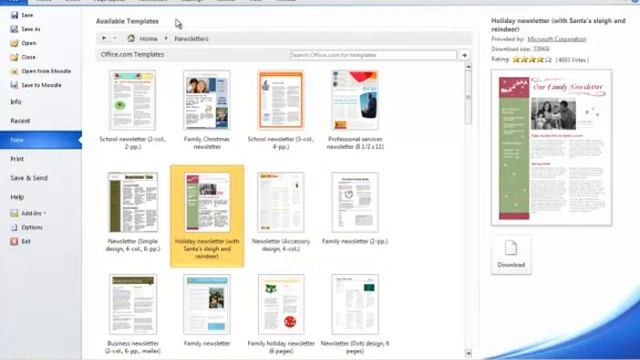Viewport: 640px width, 360px height.
Task: Select School newsletter (3-col, 4-pp.) template
Action: click(x=280, y=110)
